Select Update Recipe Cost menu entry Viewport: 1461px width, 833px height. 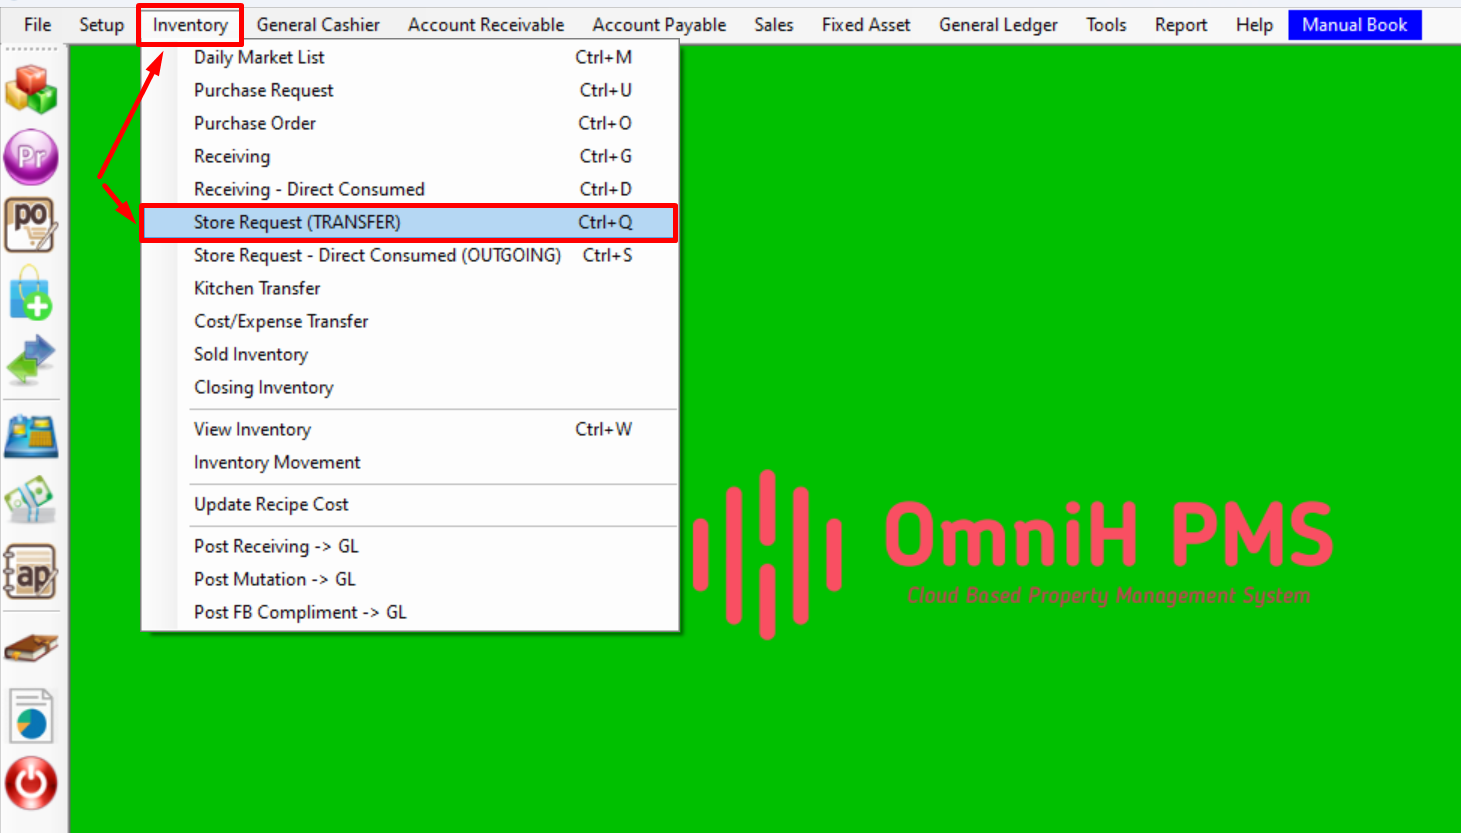[410, 504]
